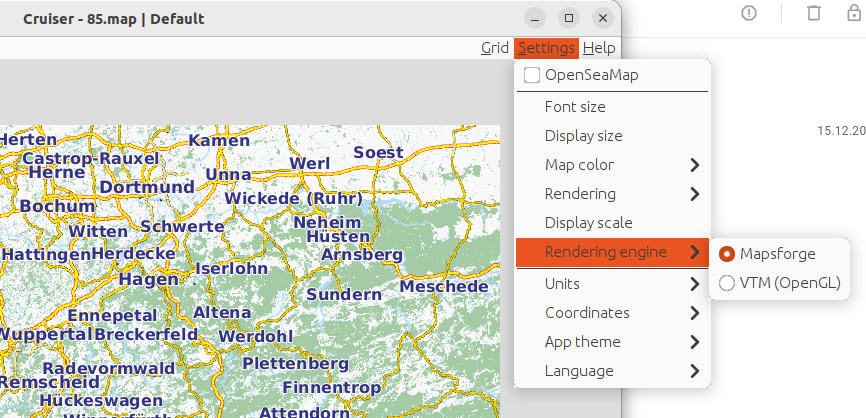Viewport: 866px width, 418px height.
Task: Expand the Coordinates submenu
Action: coord(612,313)
